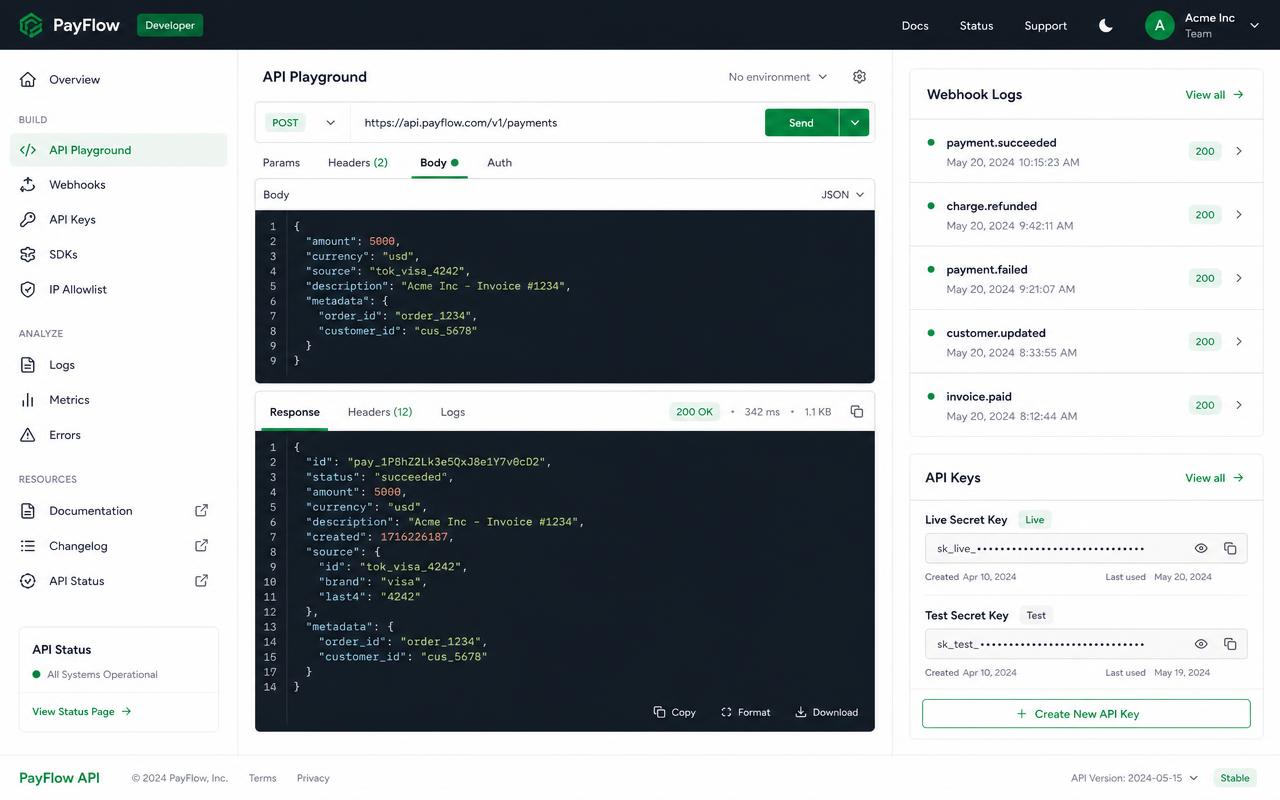This screenshot has width=1280, height=800.
Task: Send the API request
Action: pyautogui.click(x=801, y=123)
